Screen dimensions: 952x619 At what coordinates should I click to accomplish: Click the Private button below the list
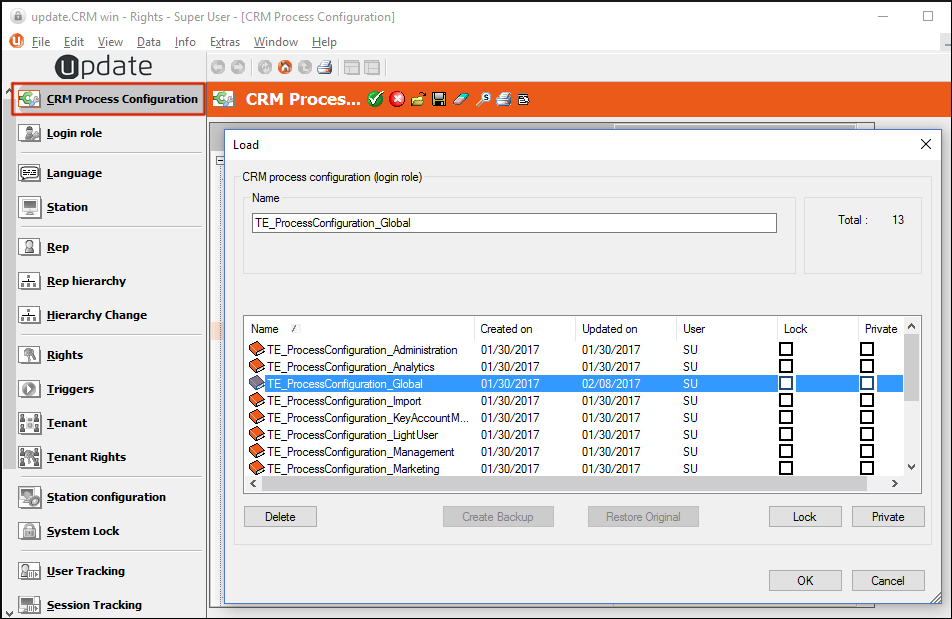tap(888, 517)
